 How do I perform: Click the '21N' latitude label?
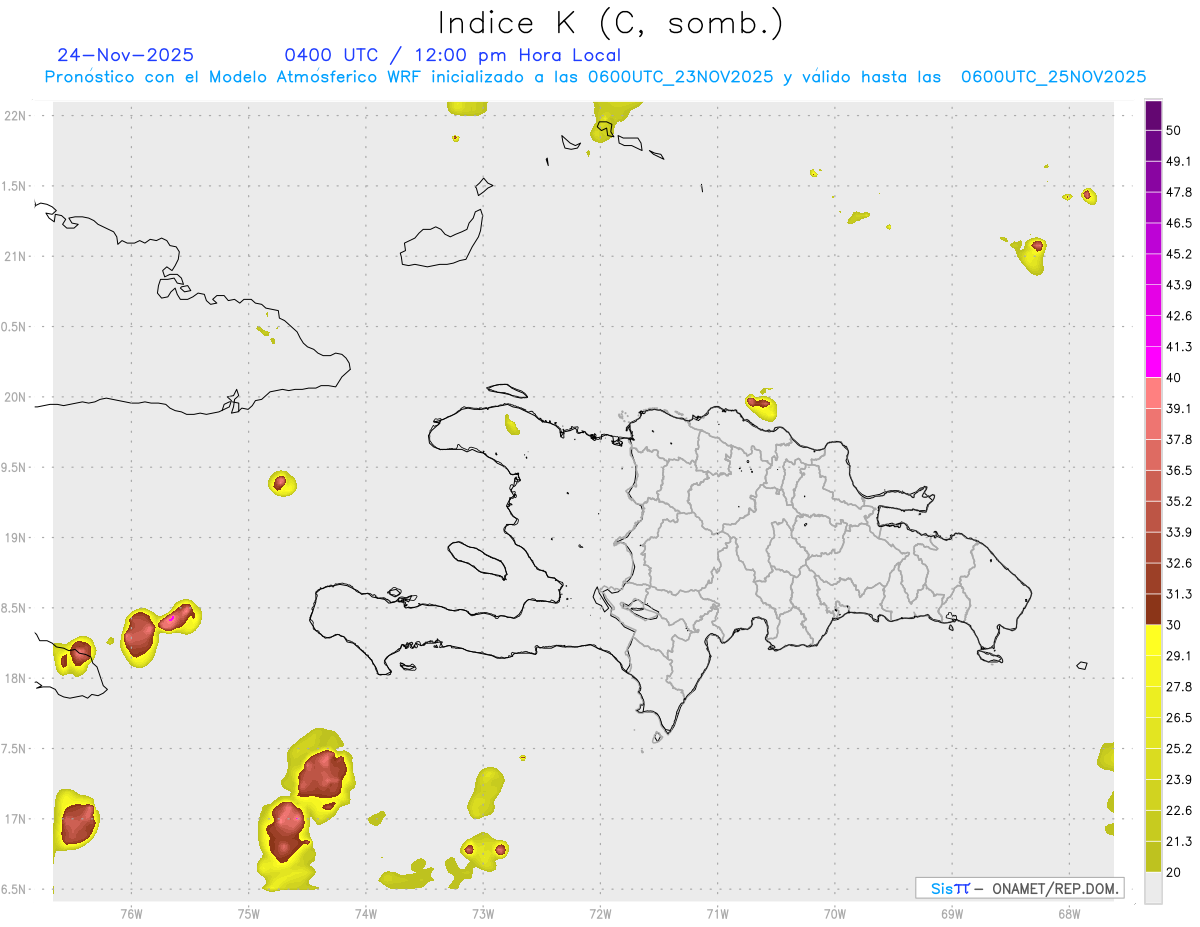click(x=16, y=256)
